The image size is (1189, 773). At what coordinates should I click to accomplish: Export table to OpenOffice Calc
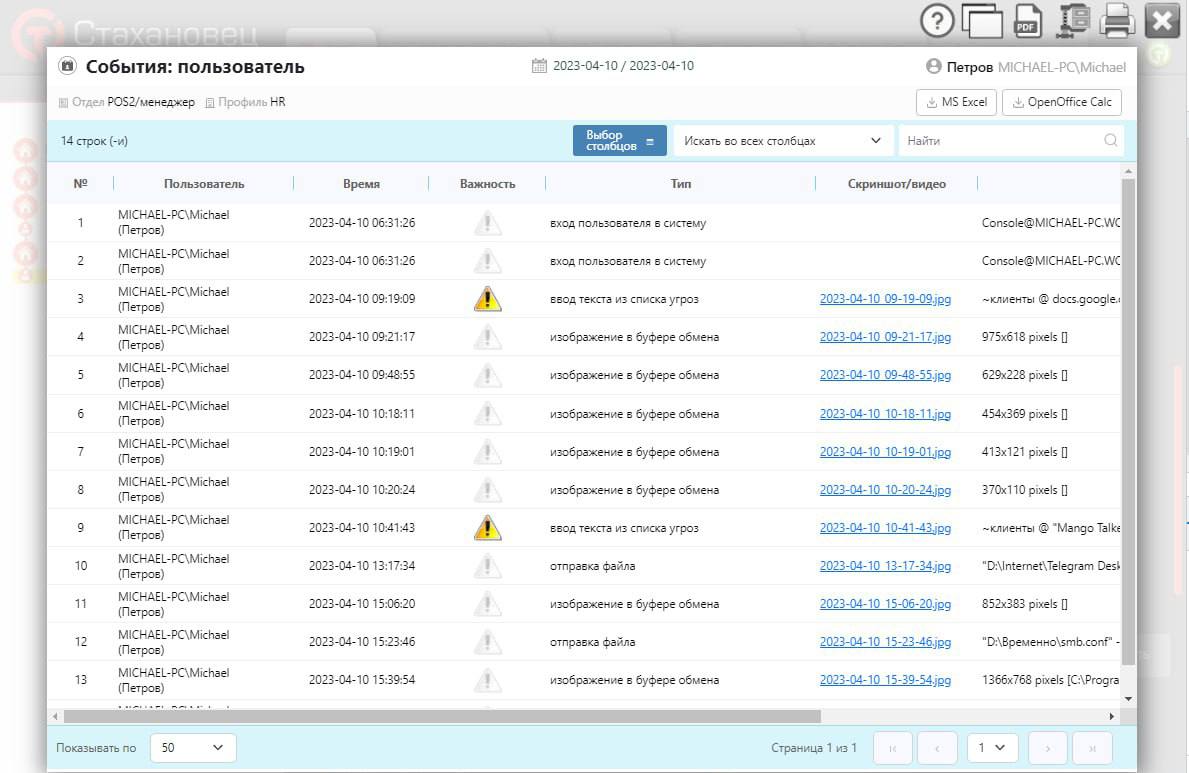(x=1061, y=102)
